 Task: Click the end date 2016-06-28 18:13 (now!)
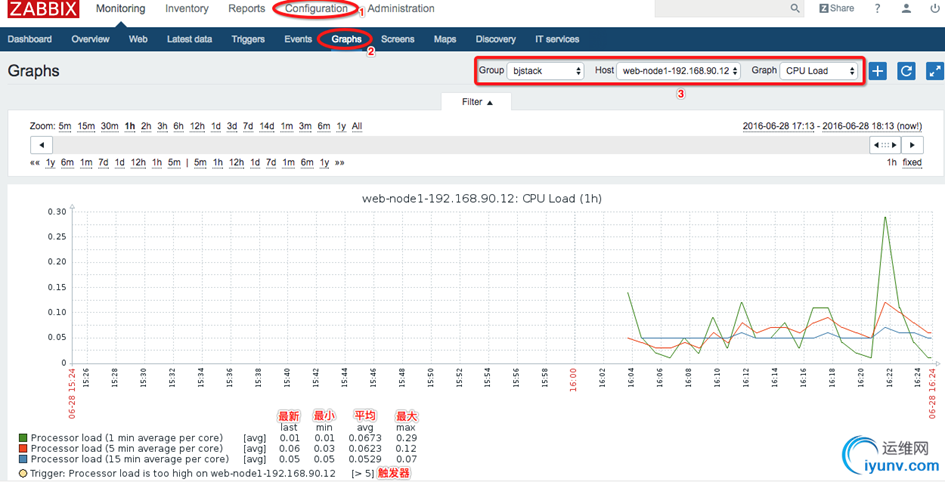point(873,127)
